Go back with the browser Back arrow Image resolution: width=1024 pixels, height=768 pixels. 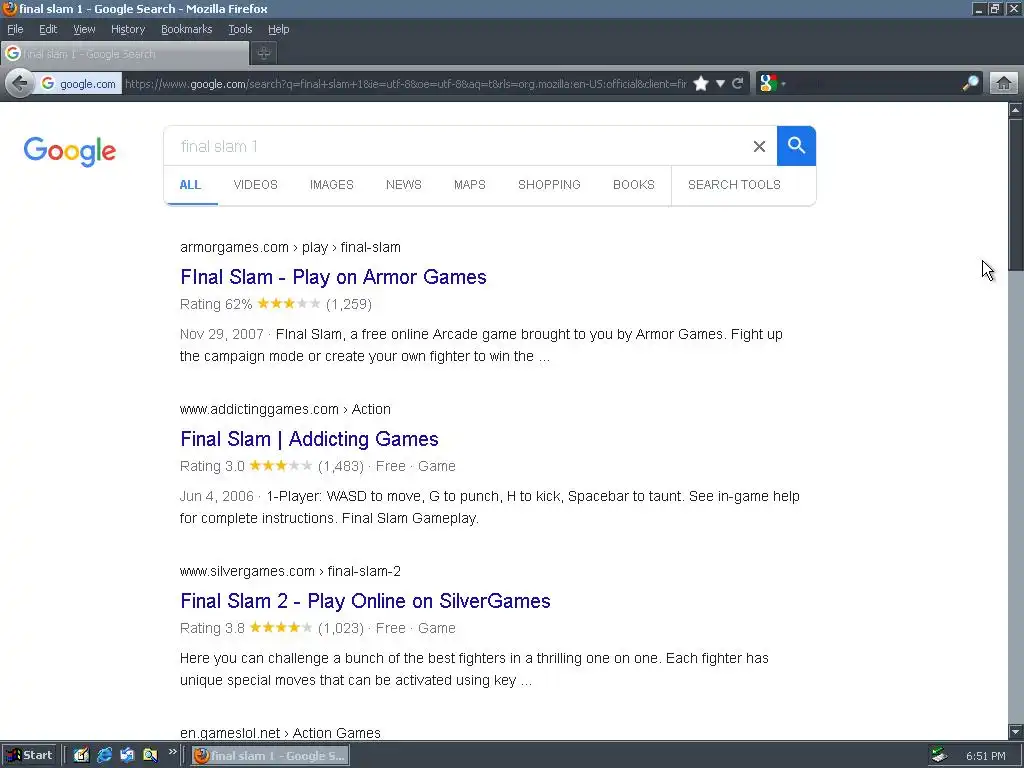click(x=20, y=84)
